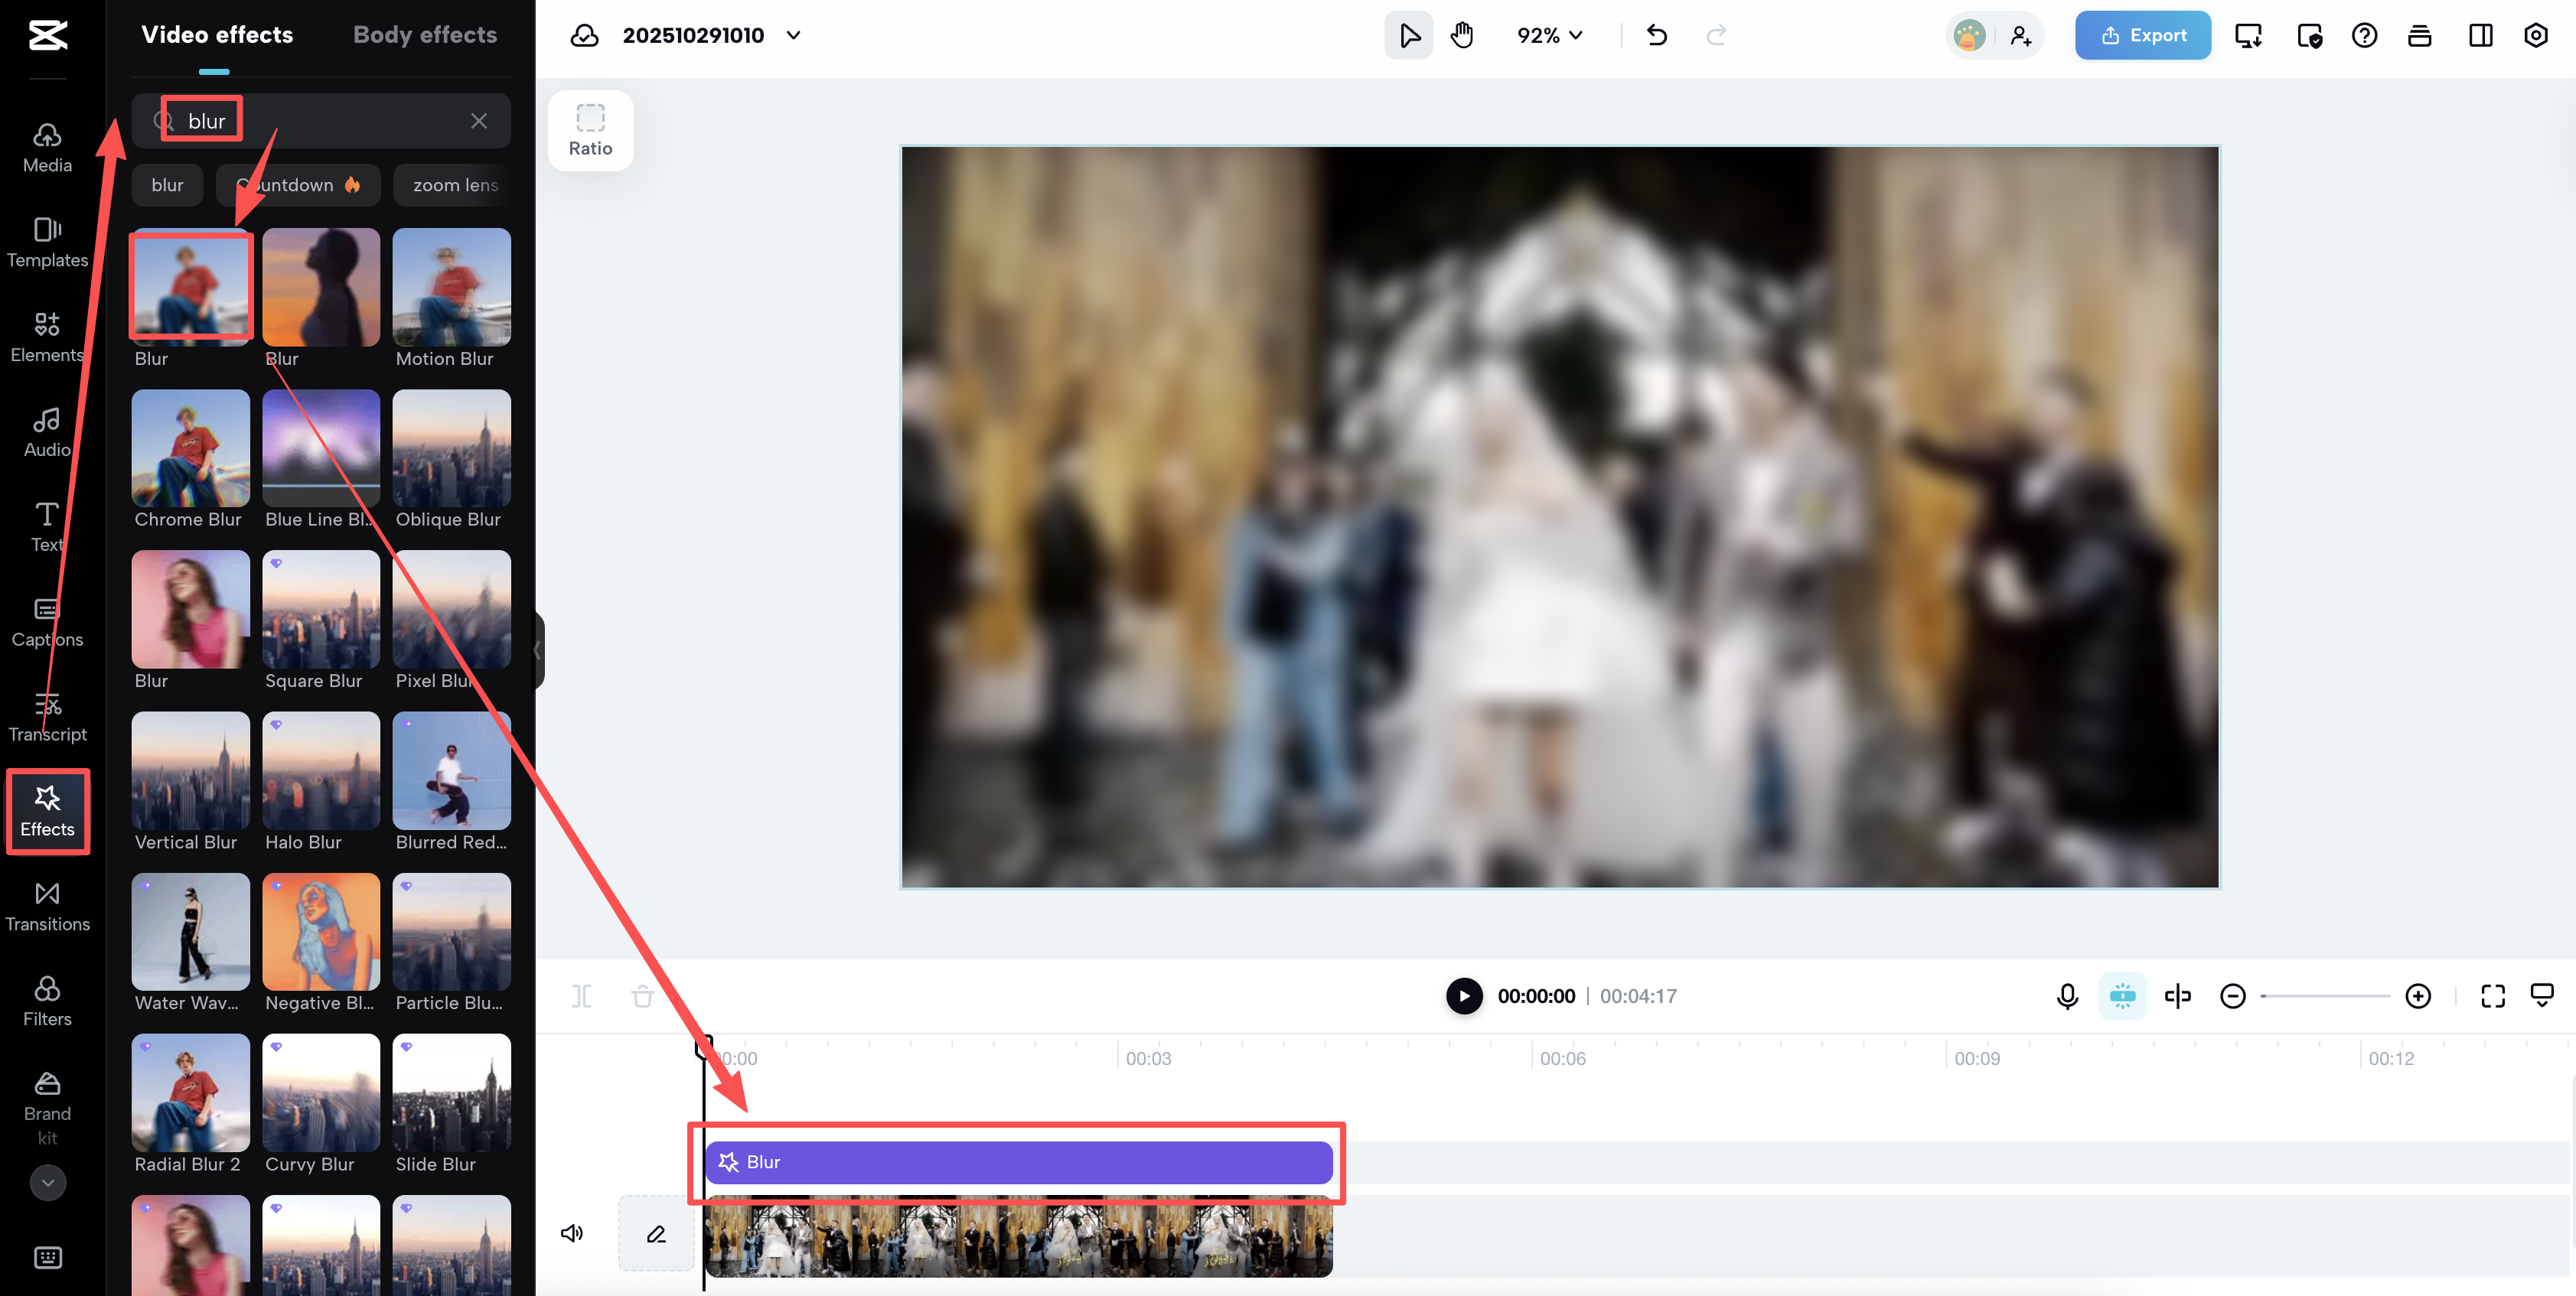The height and width of the screenshot is (1296, 2576).
Task: Mute the main video track
Action: [571, 1232]
